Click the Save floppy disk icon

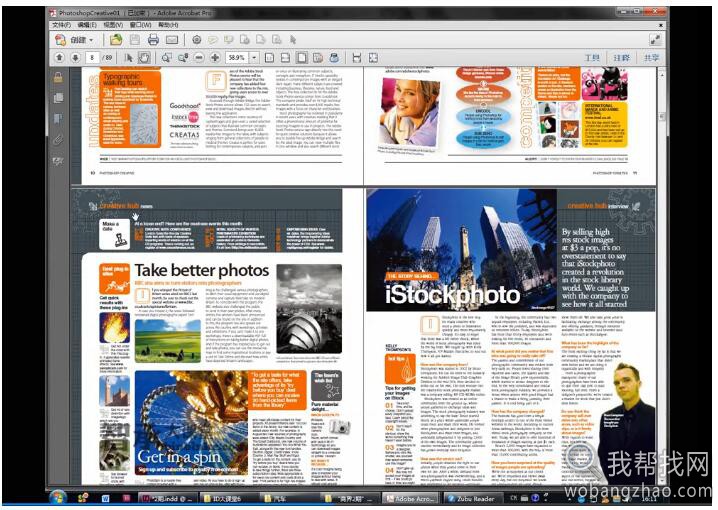tap(135, 40)
